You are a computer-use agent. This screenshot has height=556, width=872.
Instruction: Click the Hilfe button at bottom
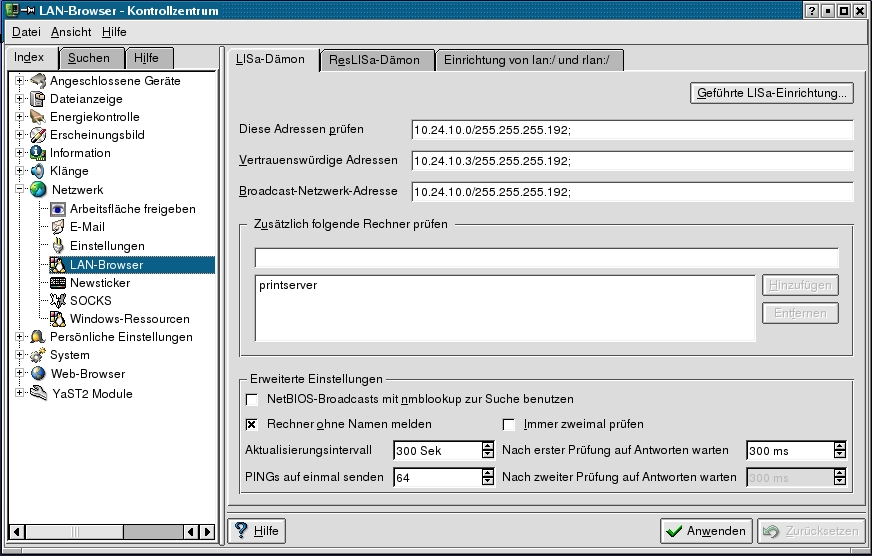coord(256,531)
